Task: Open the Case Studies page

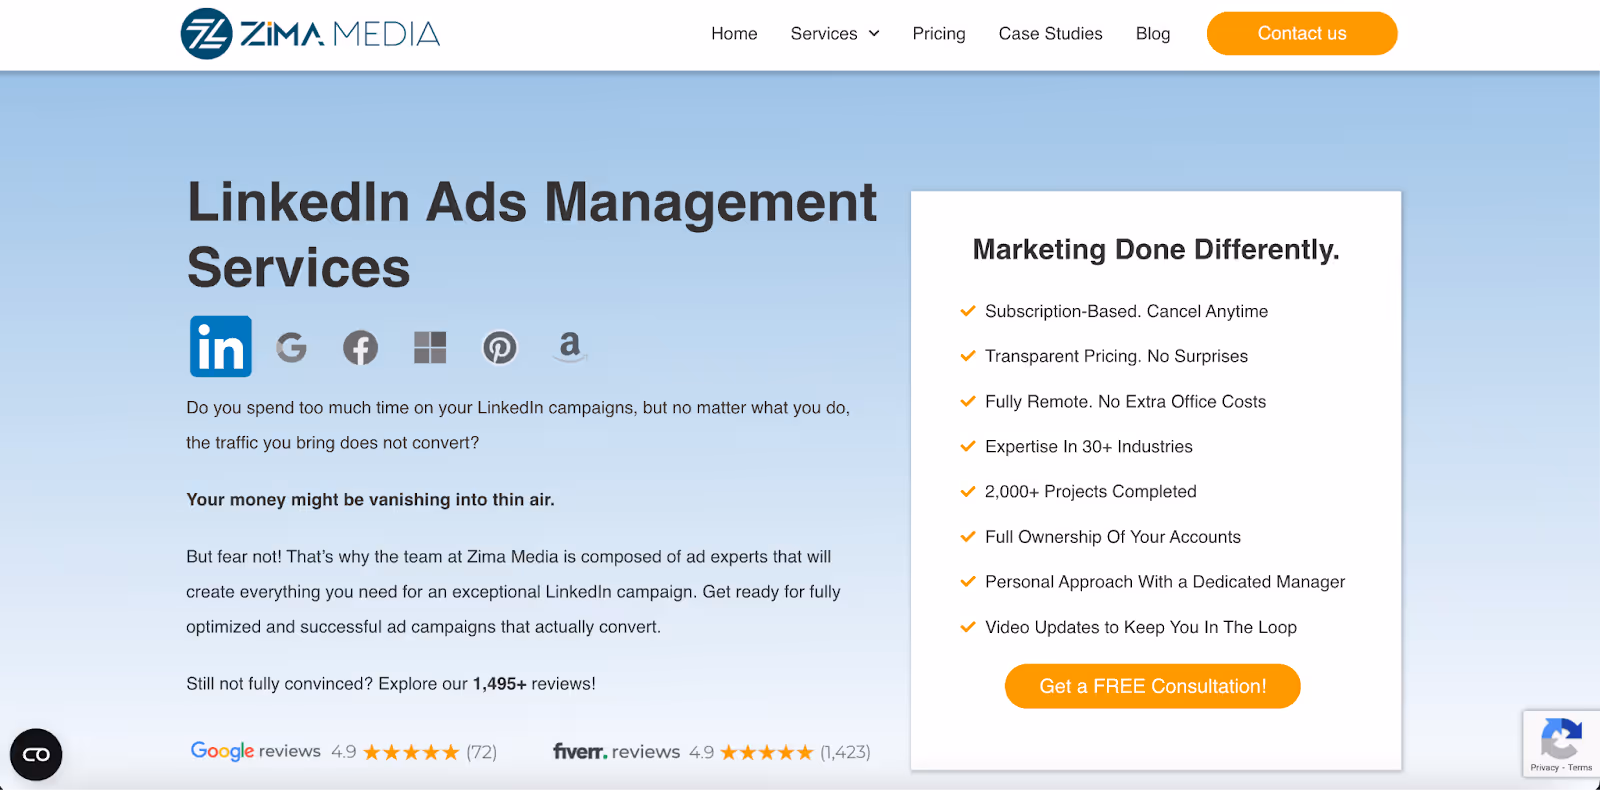Action: pyautogui.click(x=1050, y=34)
